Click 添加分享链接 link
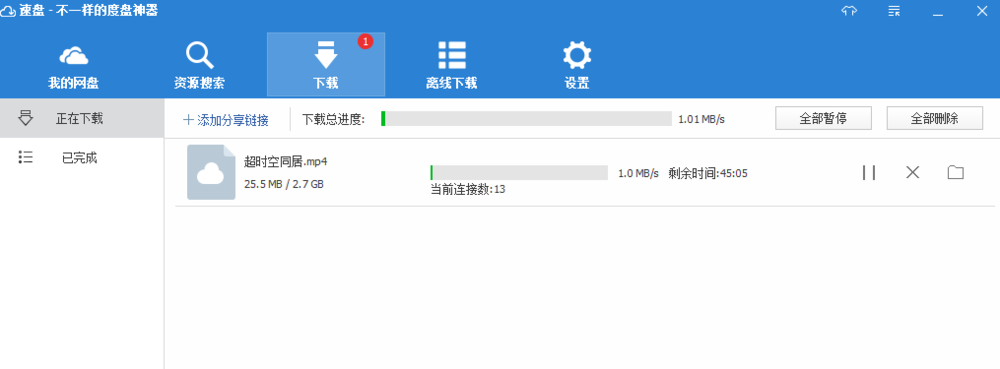The width and height of the screenshot is (1000, 369). (225, 119)
